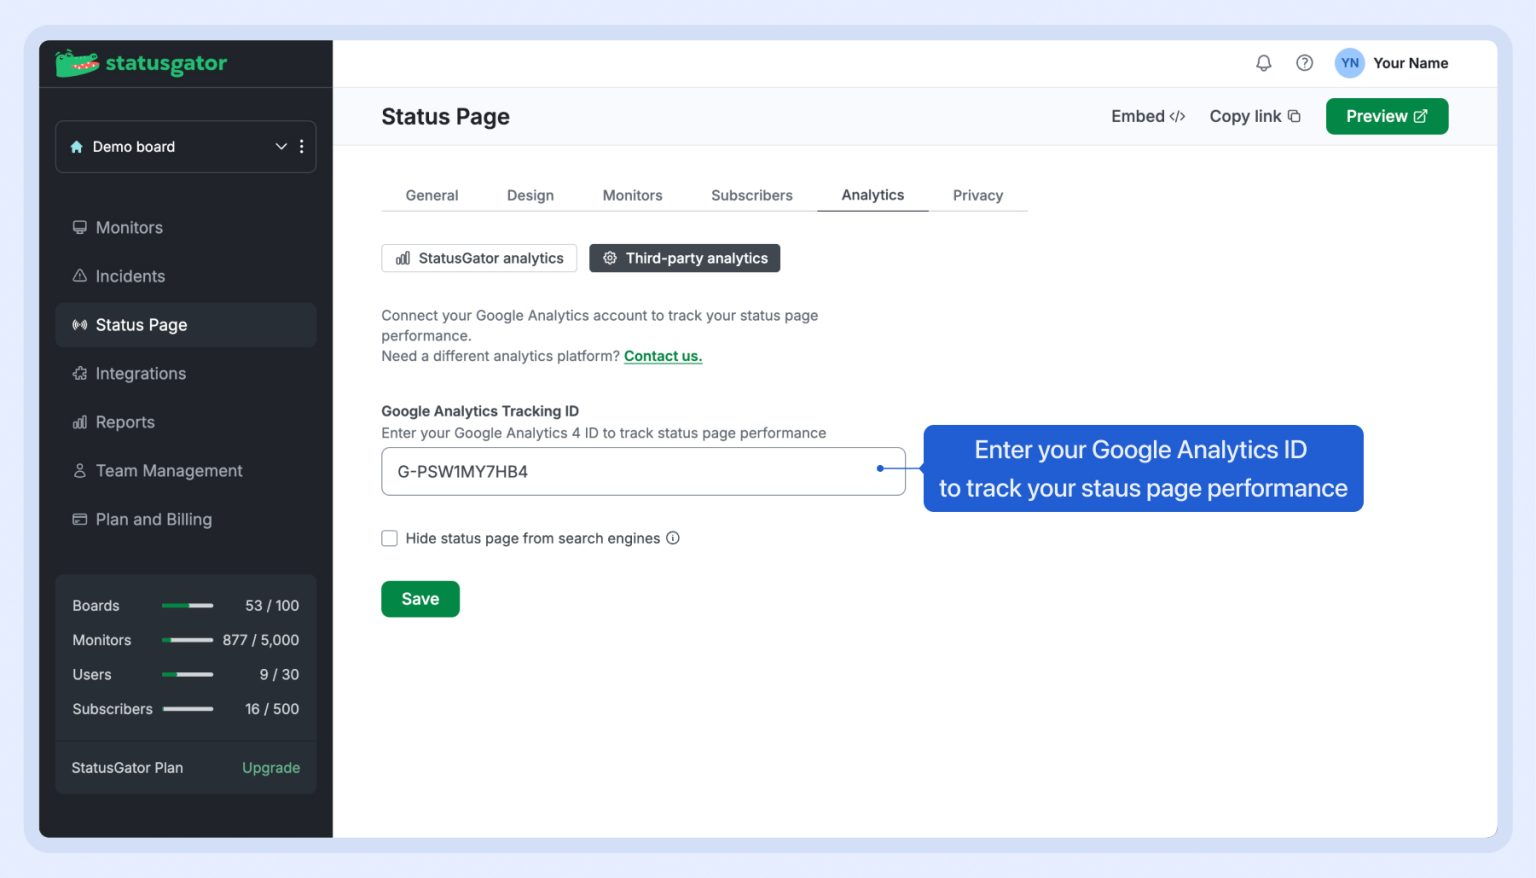
Task: Click the 9 / 30 users count
Action: point(279,675)
